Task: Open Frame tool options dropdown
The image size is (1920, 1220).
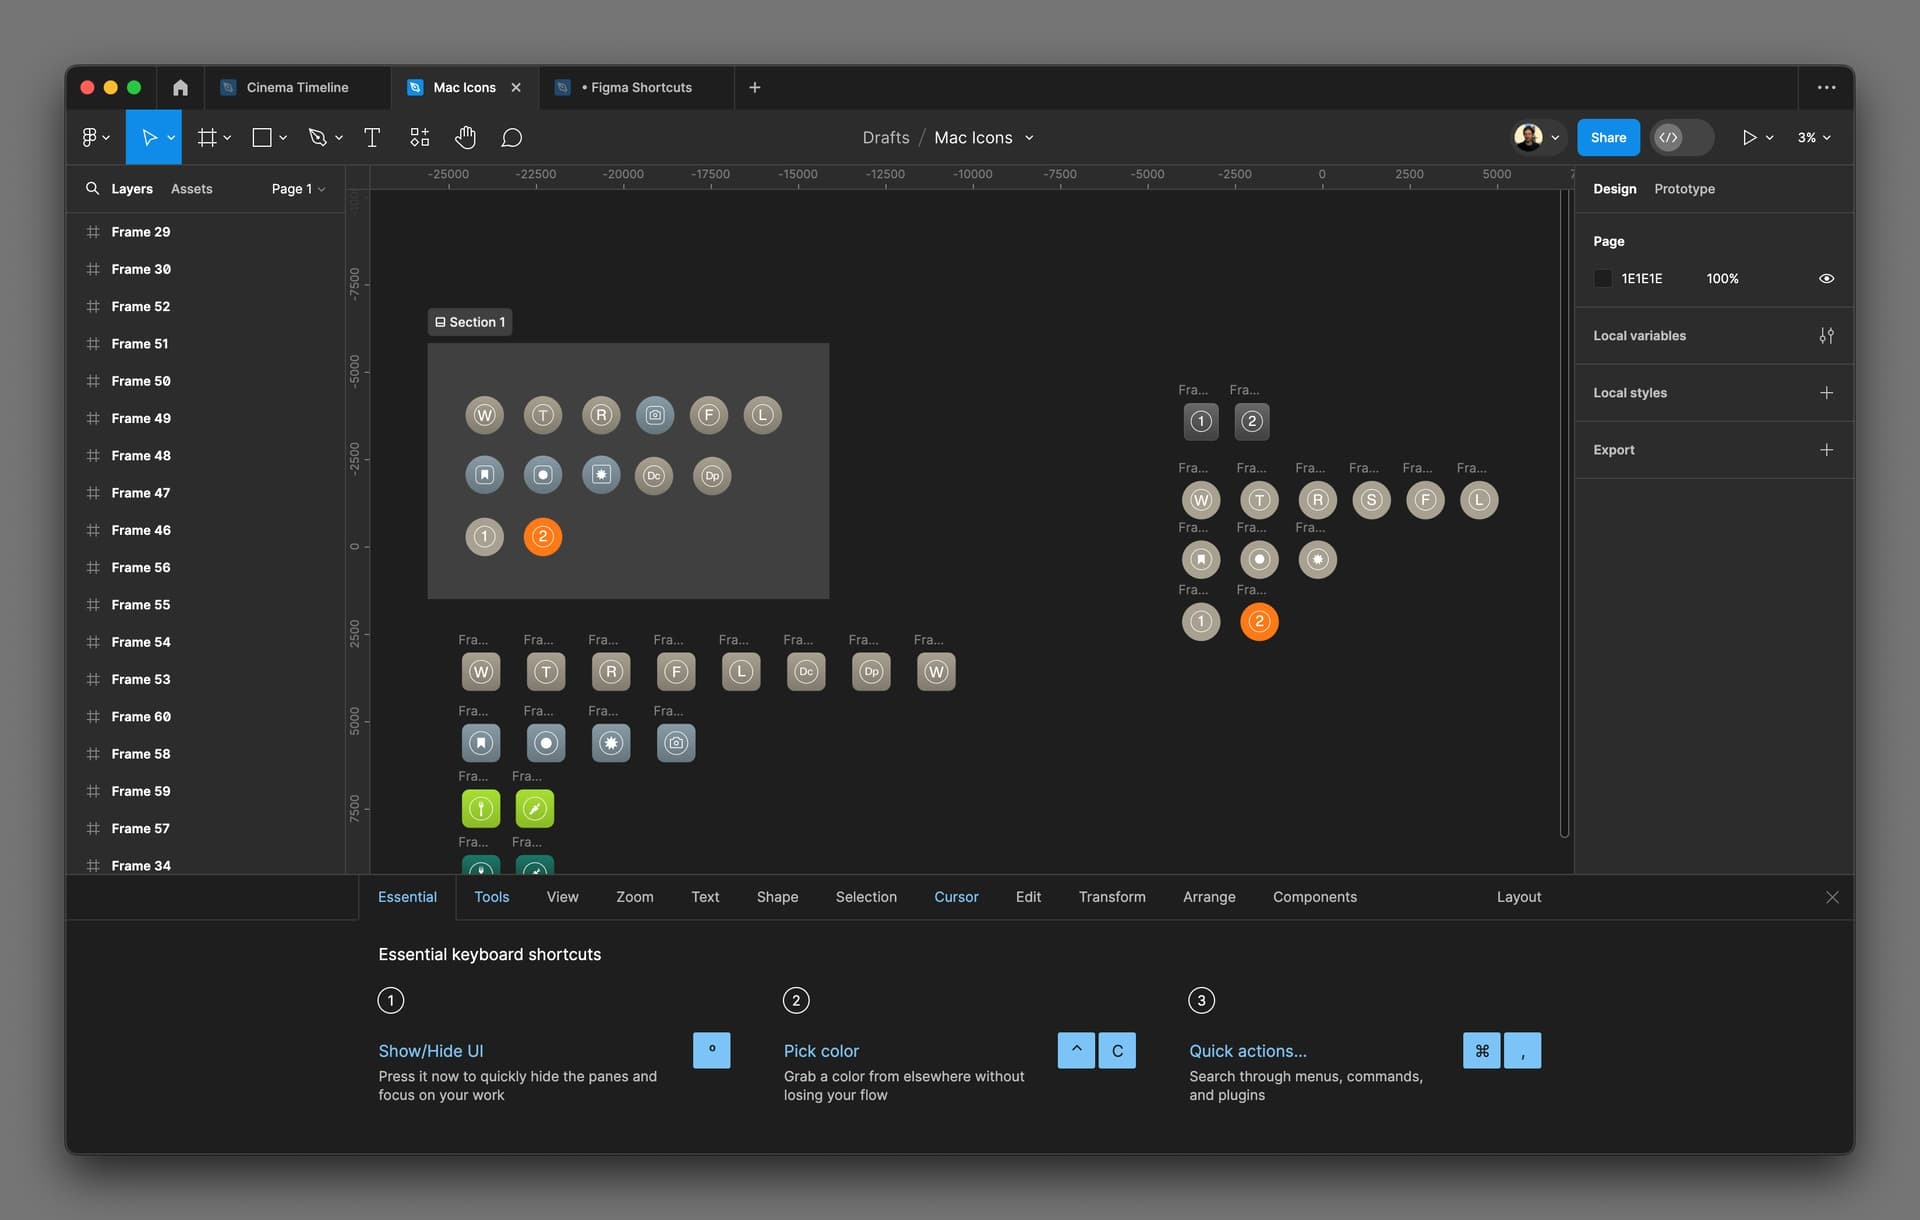Action: coord(227,138)
